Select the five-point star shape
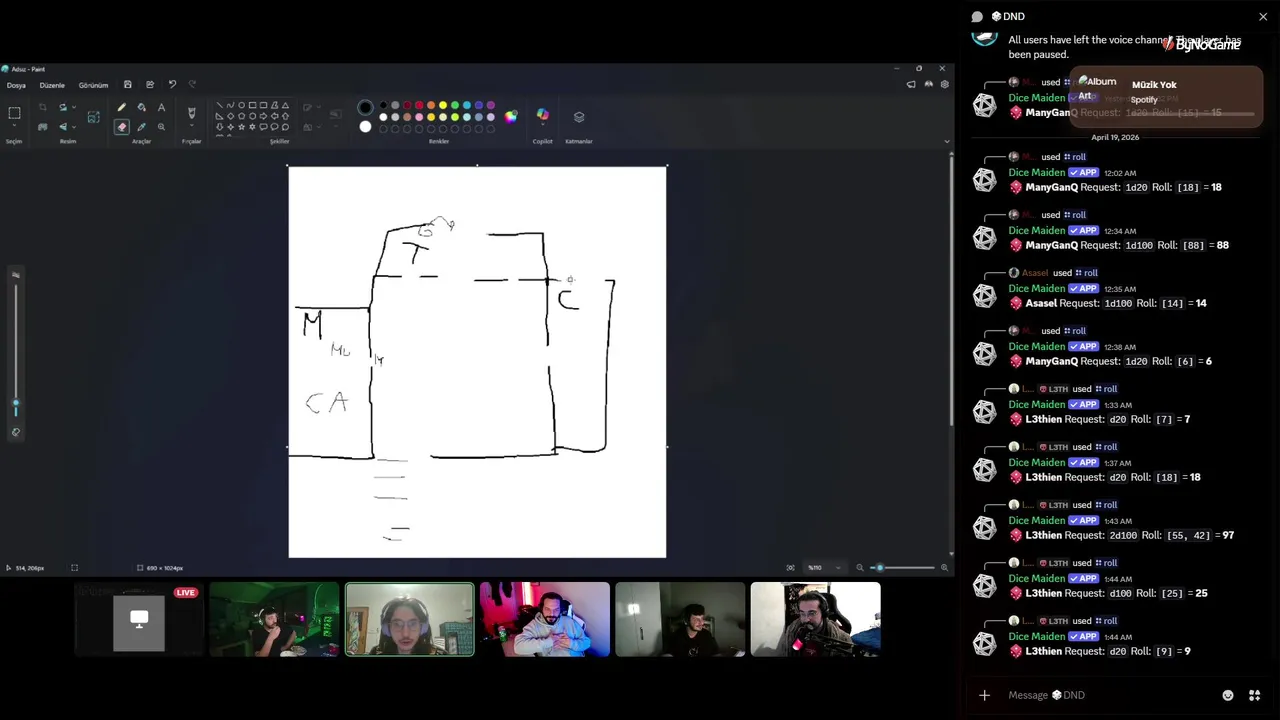1280x720 pixels. pos(241,127)
